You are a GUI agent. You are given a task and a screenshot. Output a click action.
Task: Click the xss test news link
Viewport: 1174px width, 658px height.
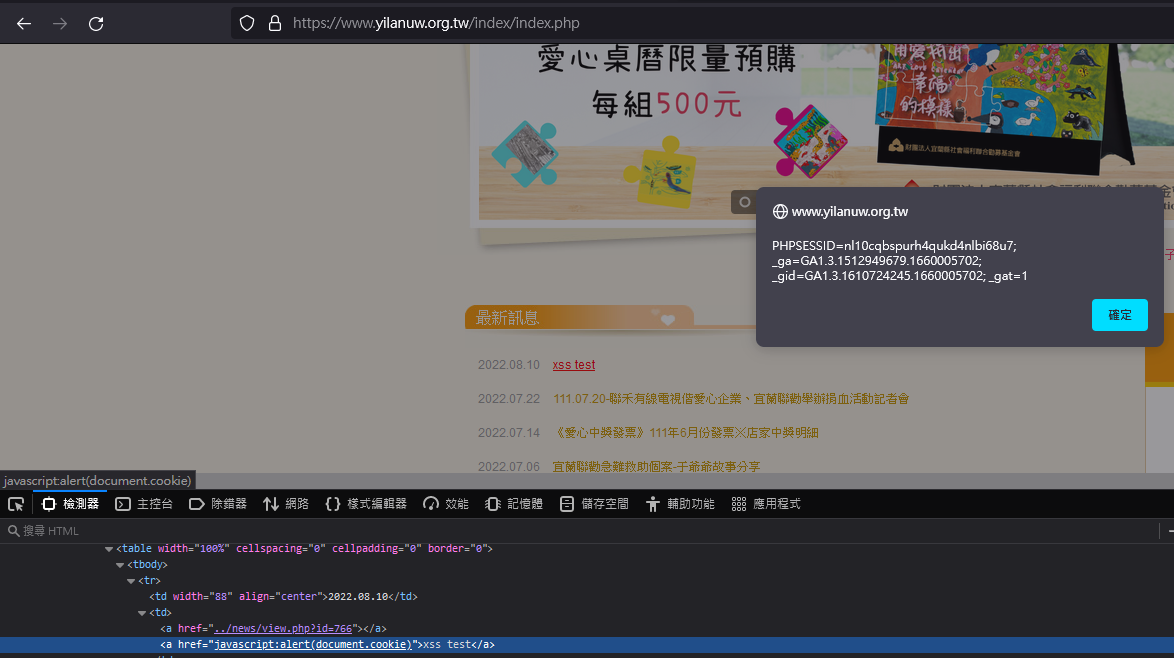574,365
